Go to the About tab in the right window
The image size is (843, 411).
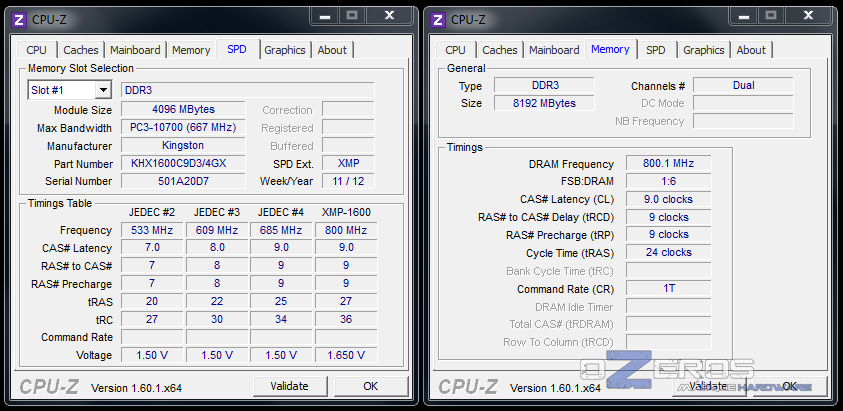pyautogui.click(x=751, y=50)
